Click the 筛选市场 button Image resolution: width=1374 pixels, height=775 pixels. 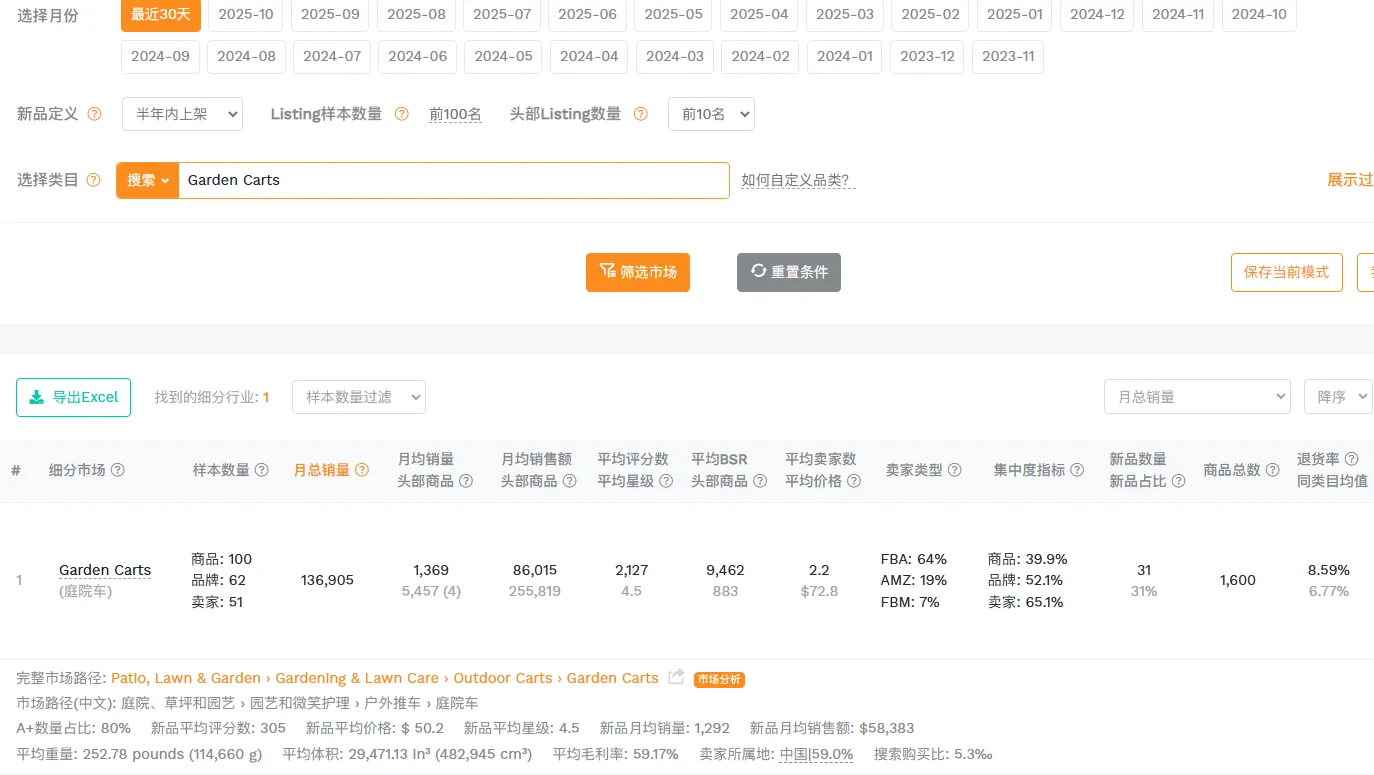click(x=637, y=271)
